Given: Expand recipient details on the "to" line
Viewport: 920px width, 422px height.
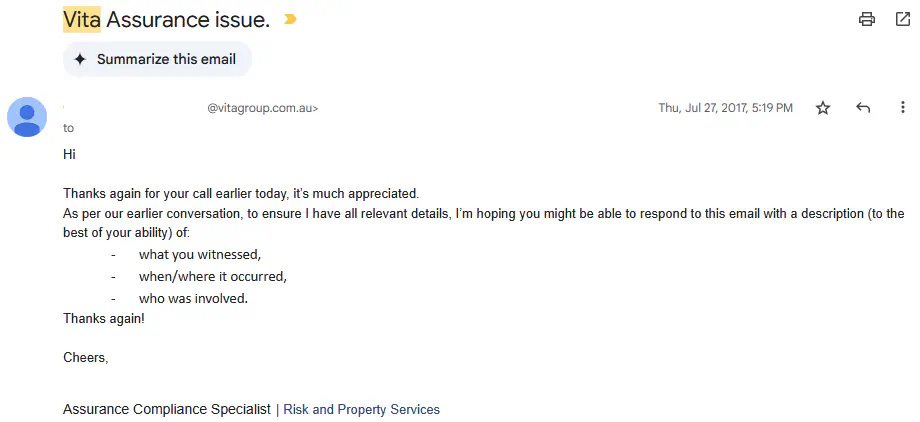Looking at the screenshot, I should [68, 128].
